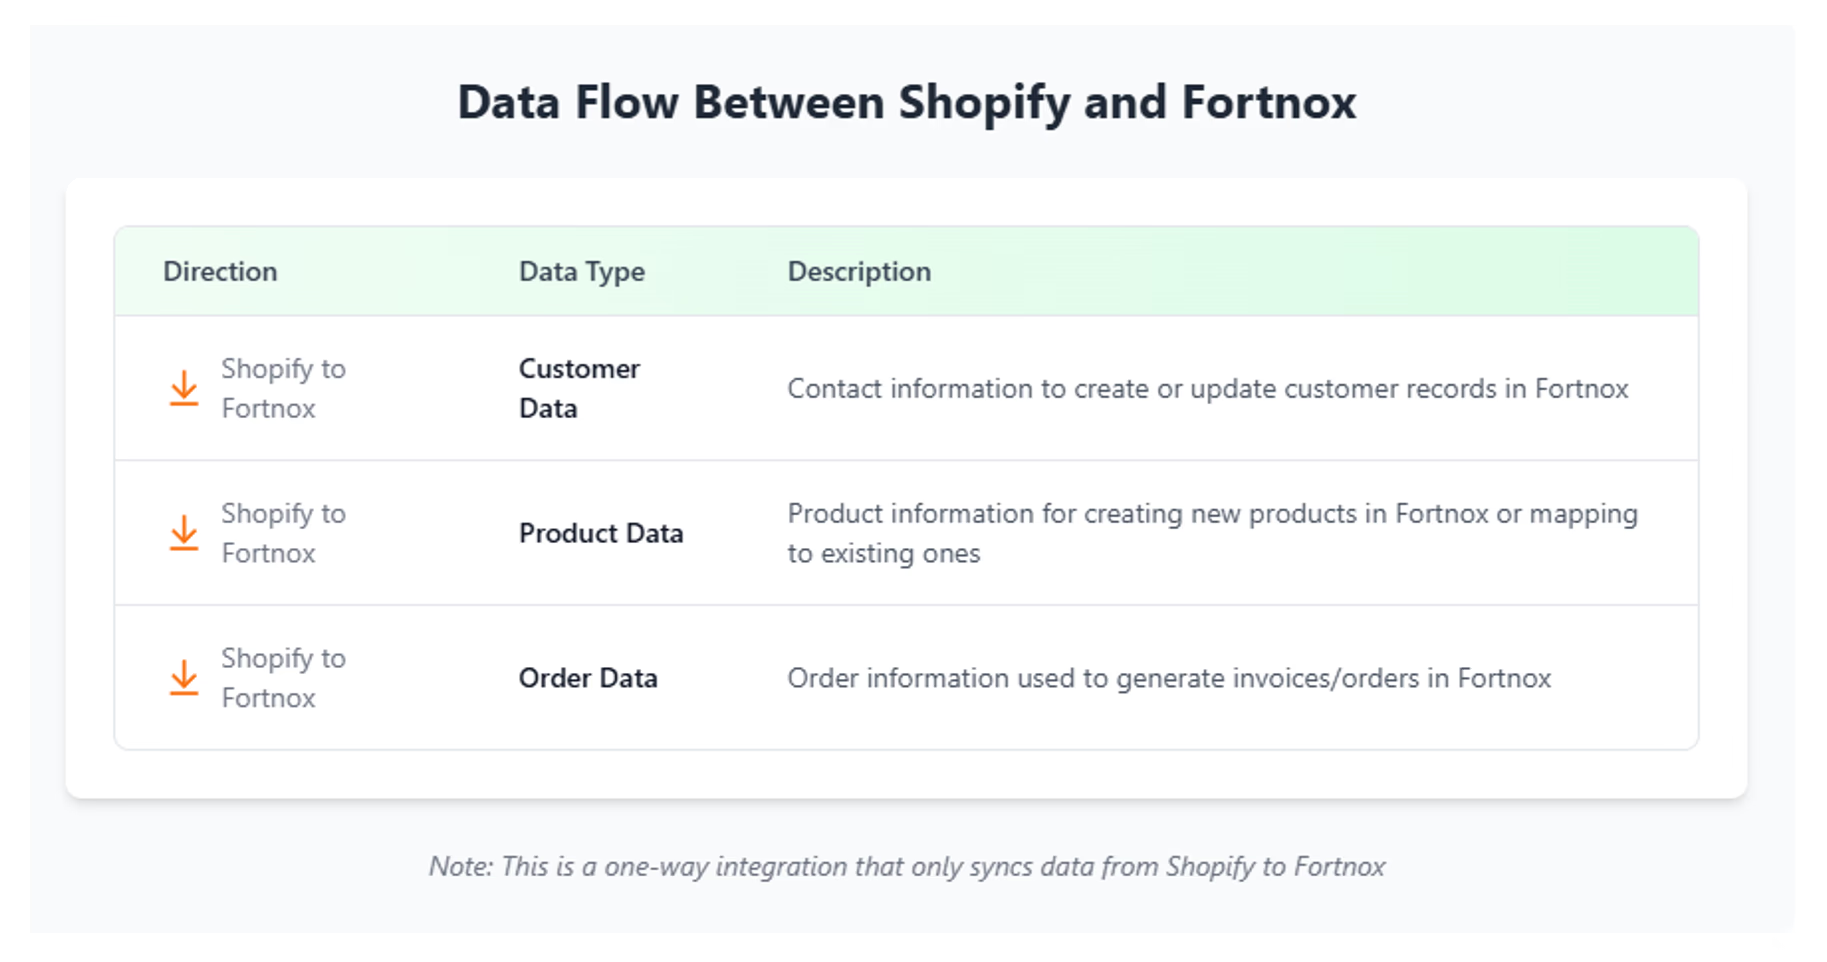
Task: Click the orange arrow icon in Product Data row
Action: (184, 533)
